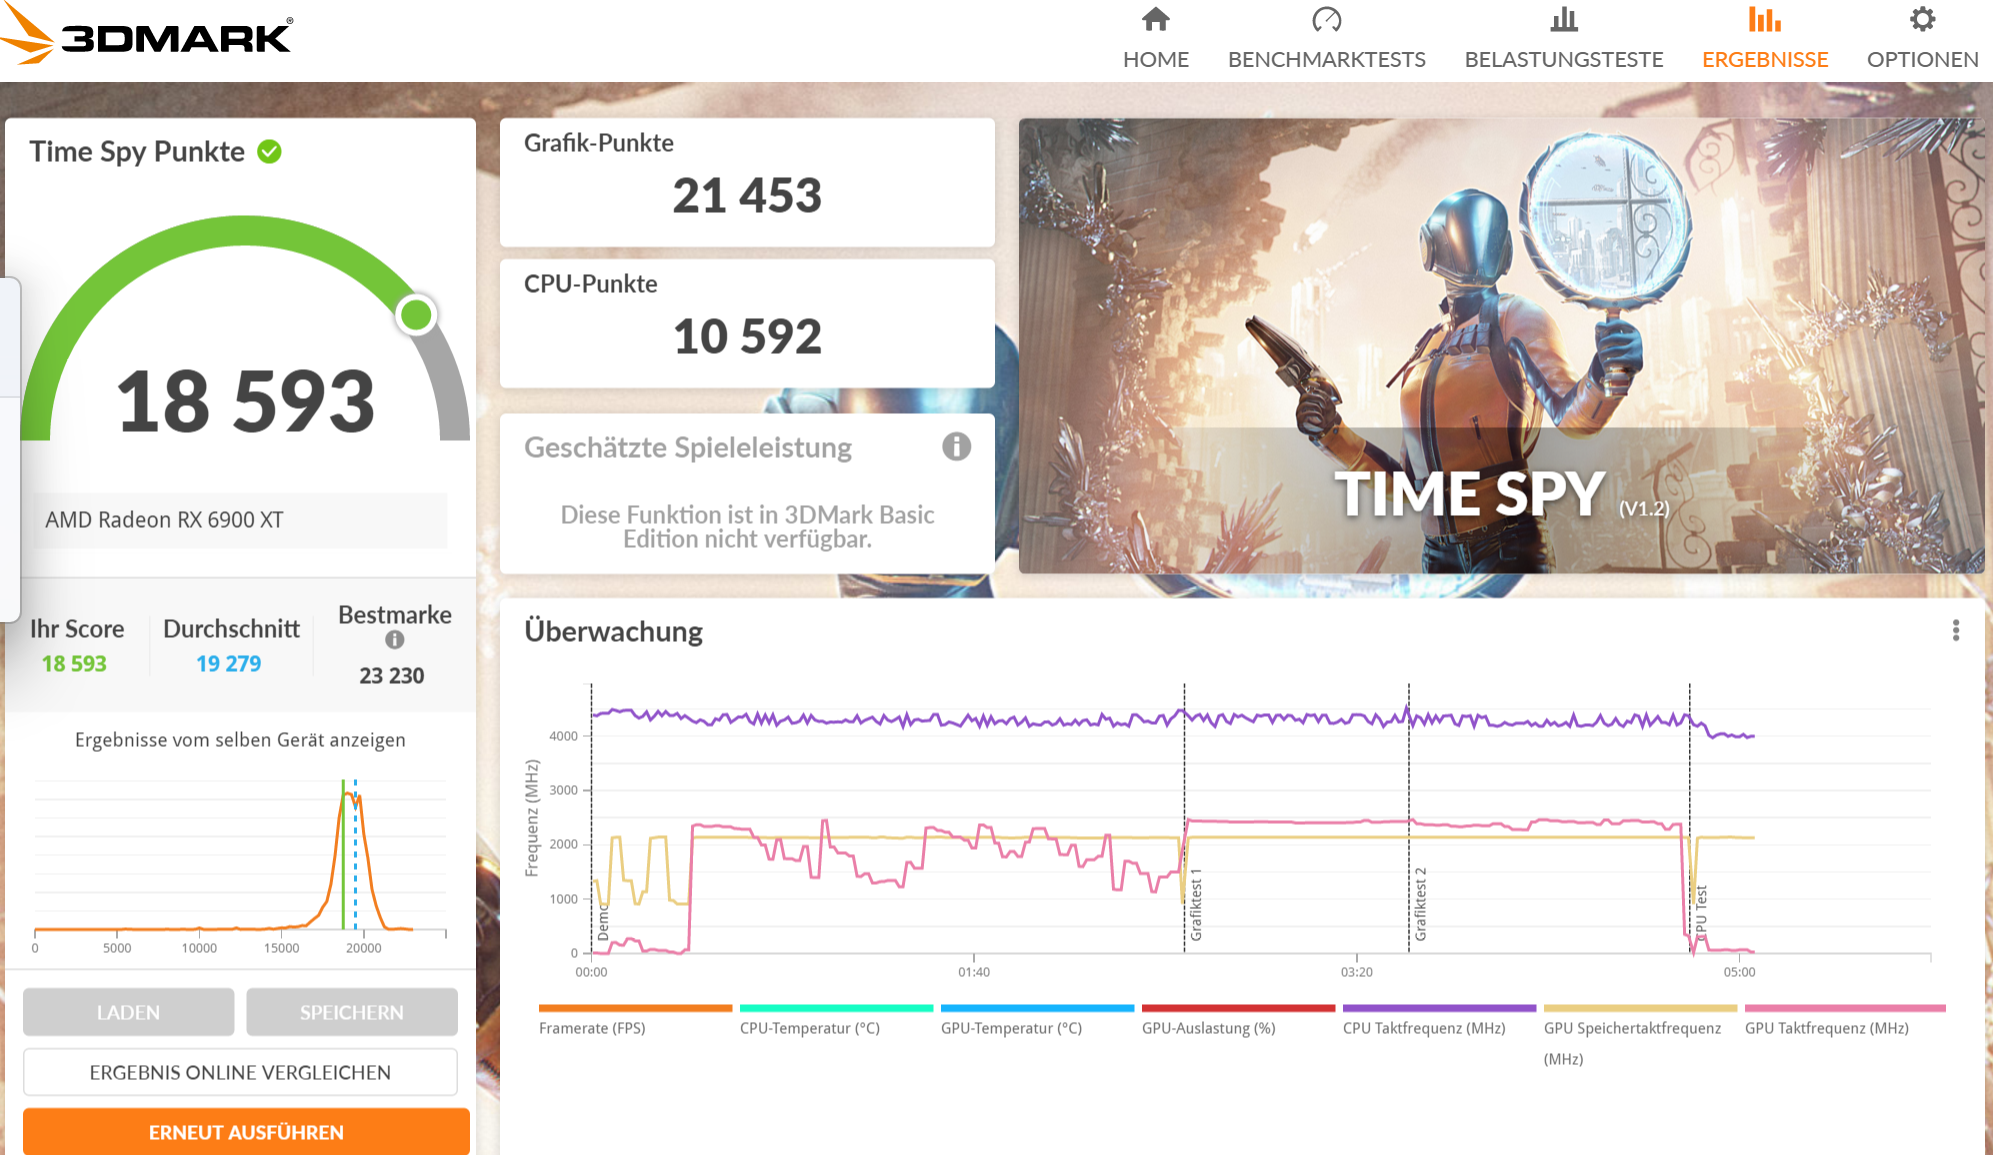
Task: Click the ERNEUT AUSFÜHREN button
Action: click(x=246, y=1132)
